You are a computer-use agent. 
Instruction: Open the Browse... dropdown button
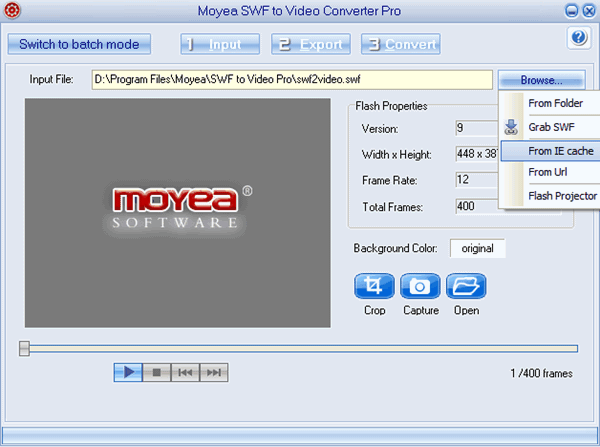[x=541, y=80]
